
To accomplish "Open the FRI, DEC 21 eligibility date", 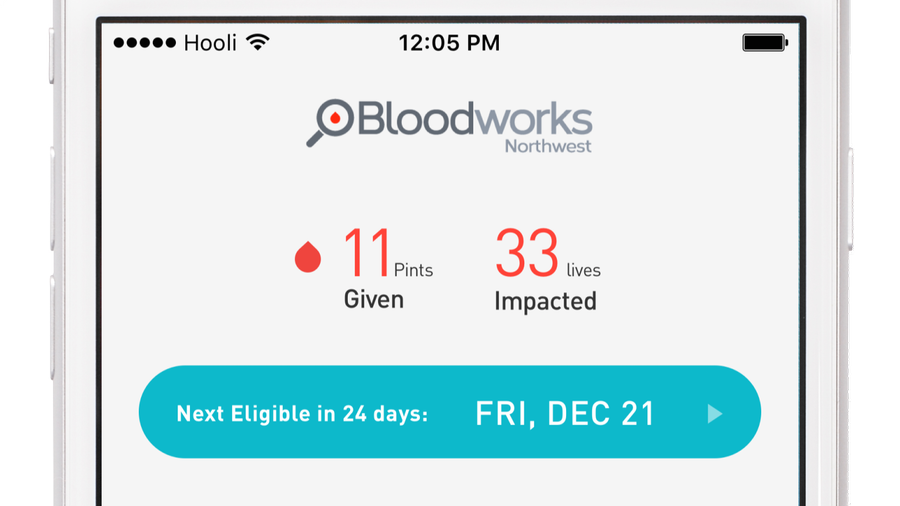I will coord(565,413).
